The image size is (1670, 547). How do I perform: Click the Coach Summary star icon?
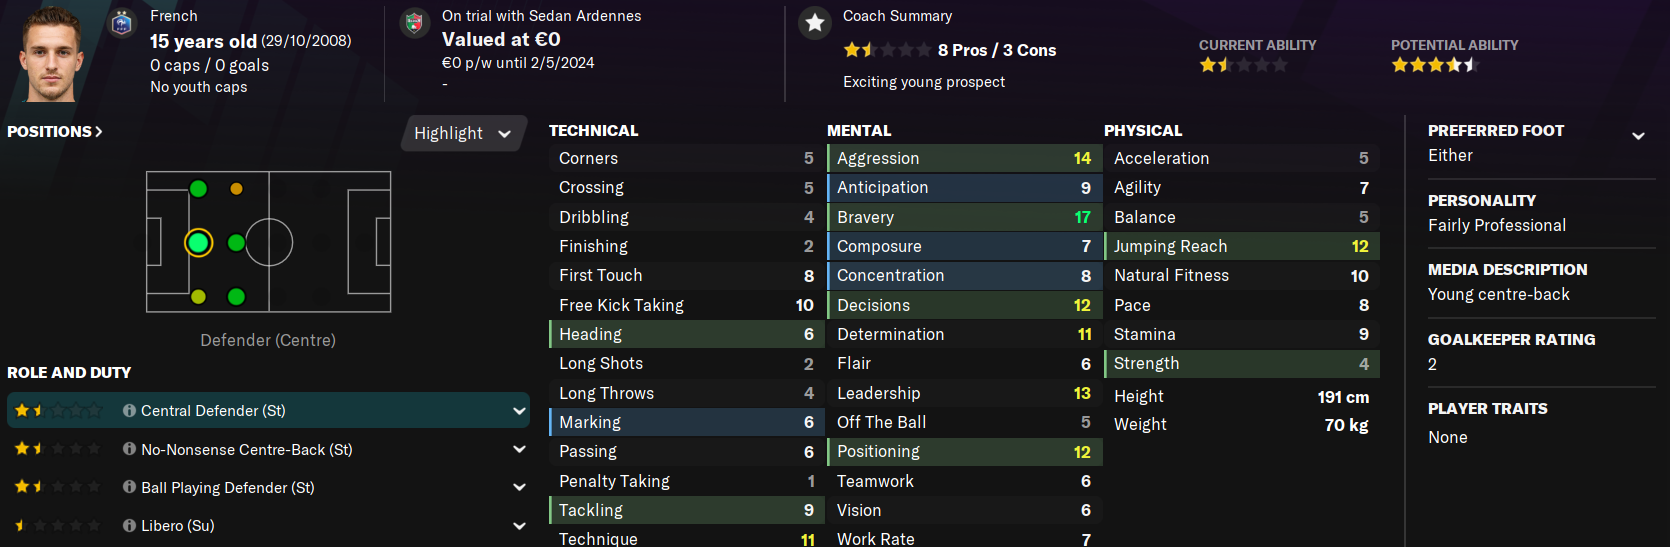(815, 23)
